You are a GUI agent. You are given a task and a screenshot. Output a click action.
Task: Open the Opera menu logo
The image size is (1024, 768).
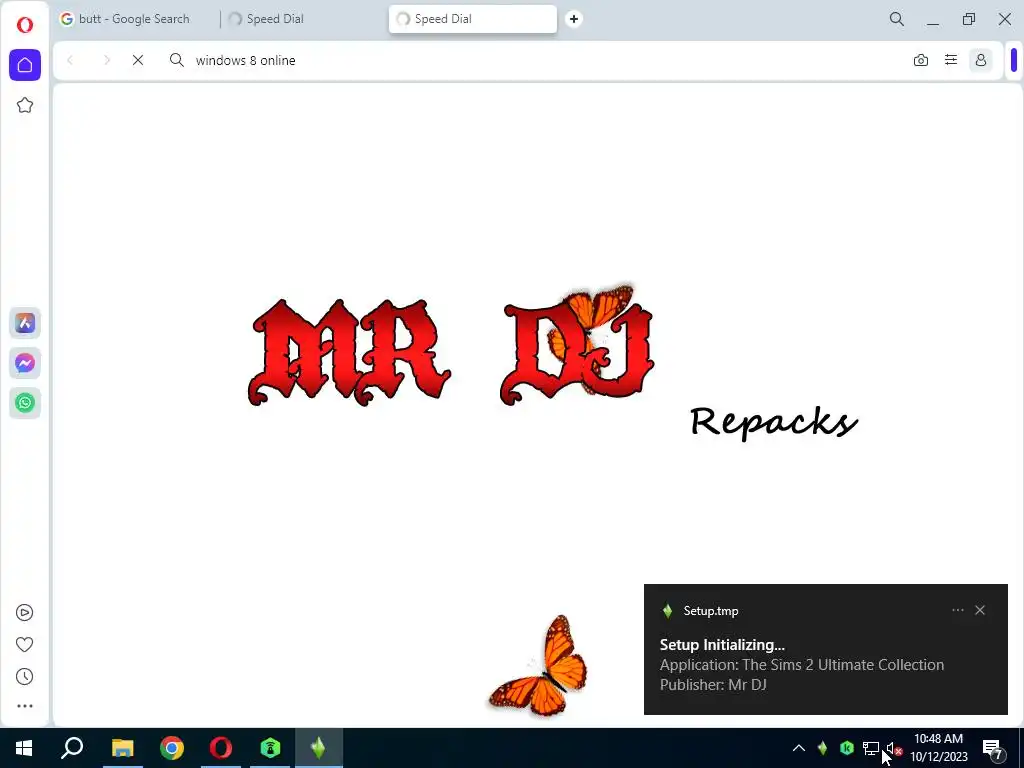tap(25, 25)
